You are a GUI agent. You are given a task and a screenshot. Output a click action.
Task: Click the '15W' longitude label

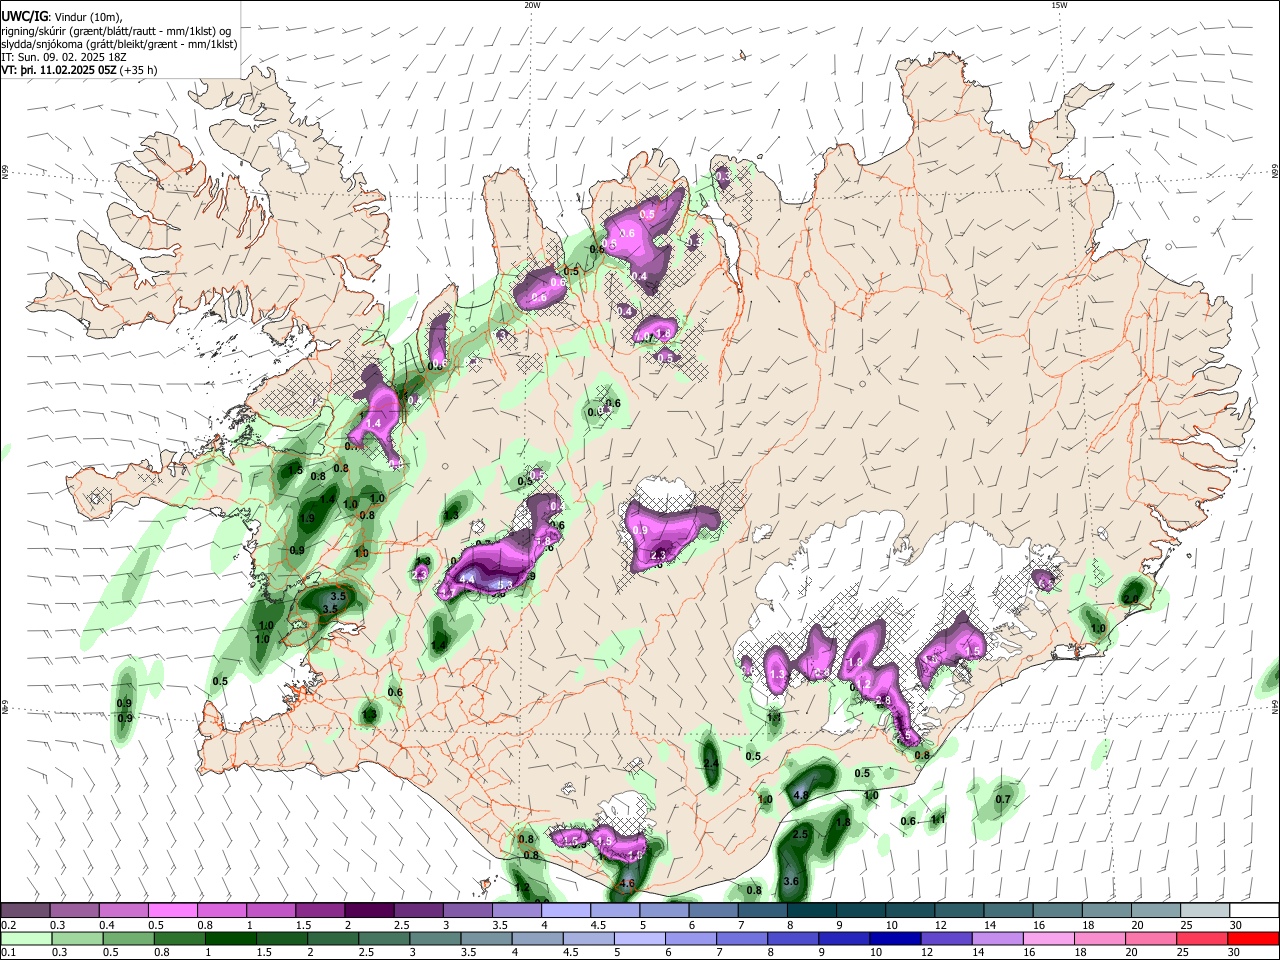click(x=1059, y=5)
